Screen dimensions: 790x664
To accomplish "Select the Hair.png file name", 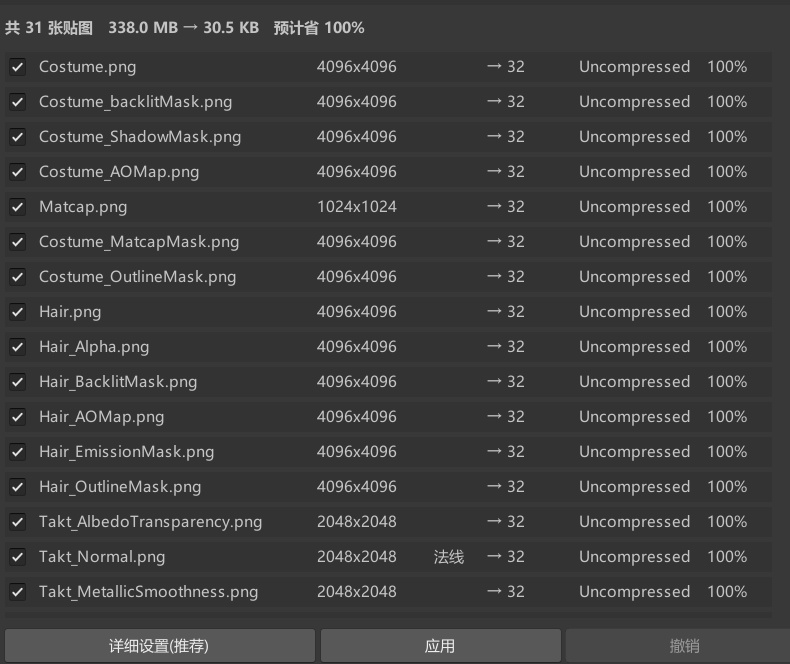I will 70,312.
